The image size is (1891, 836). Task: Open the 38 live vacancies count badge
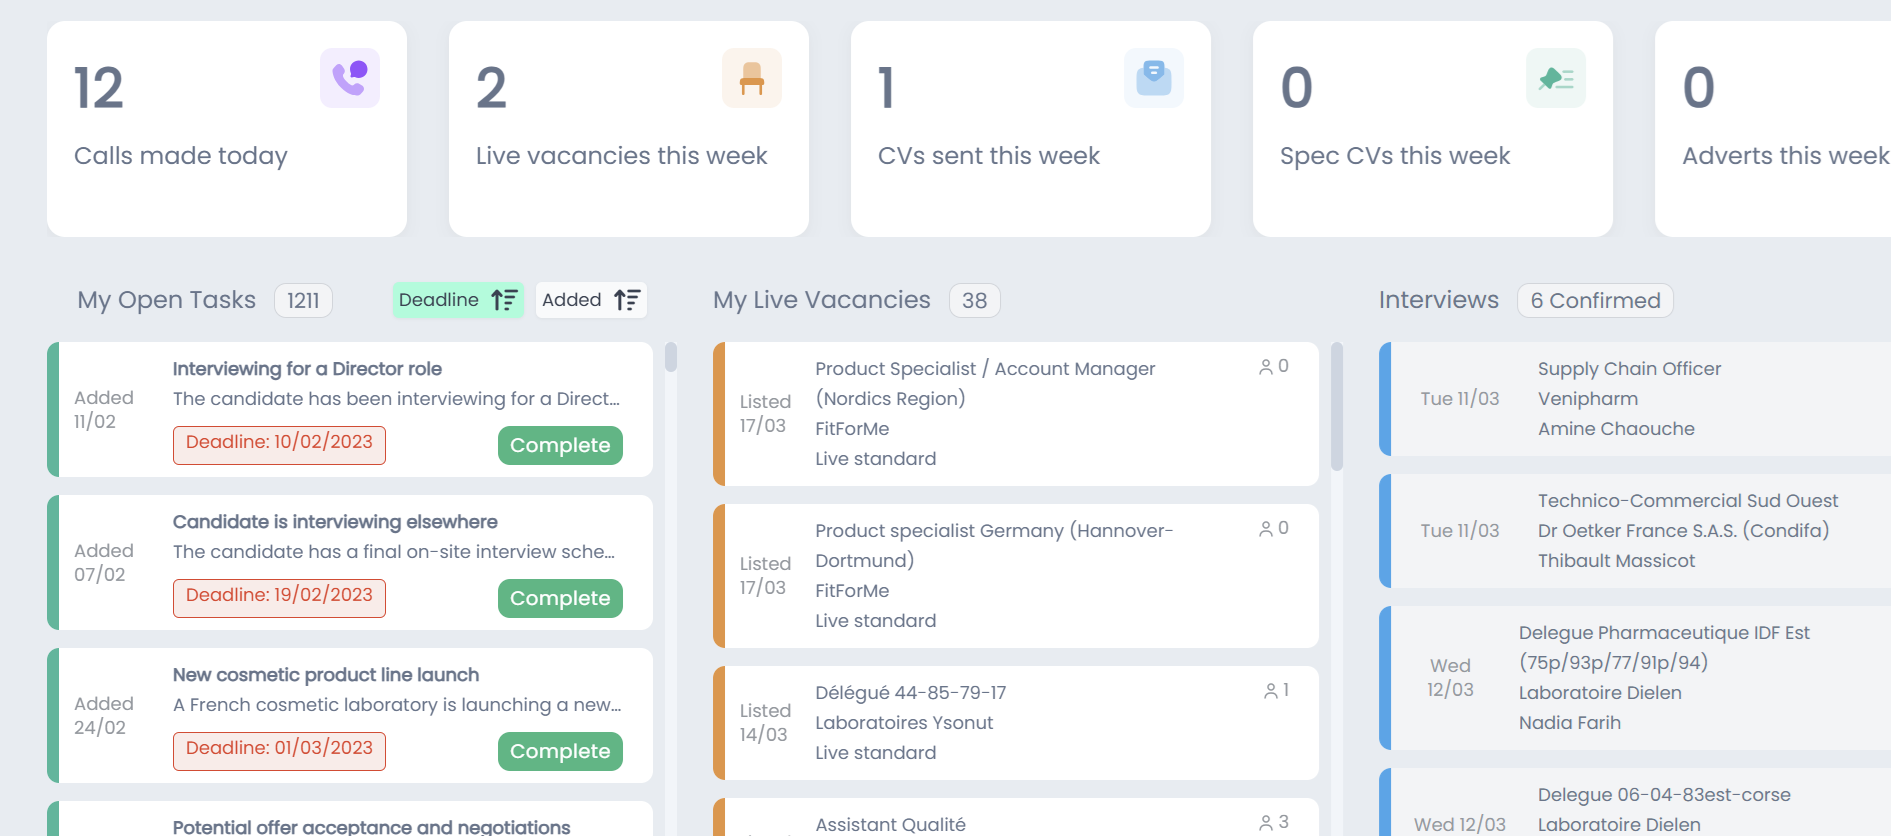click(974, 301)
